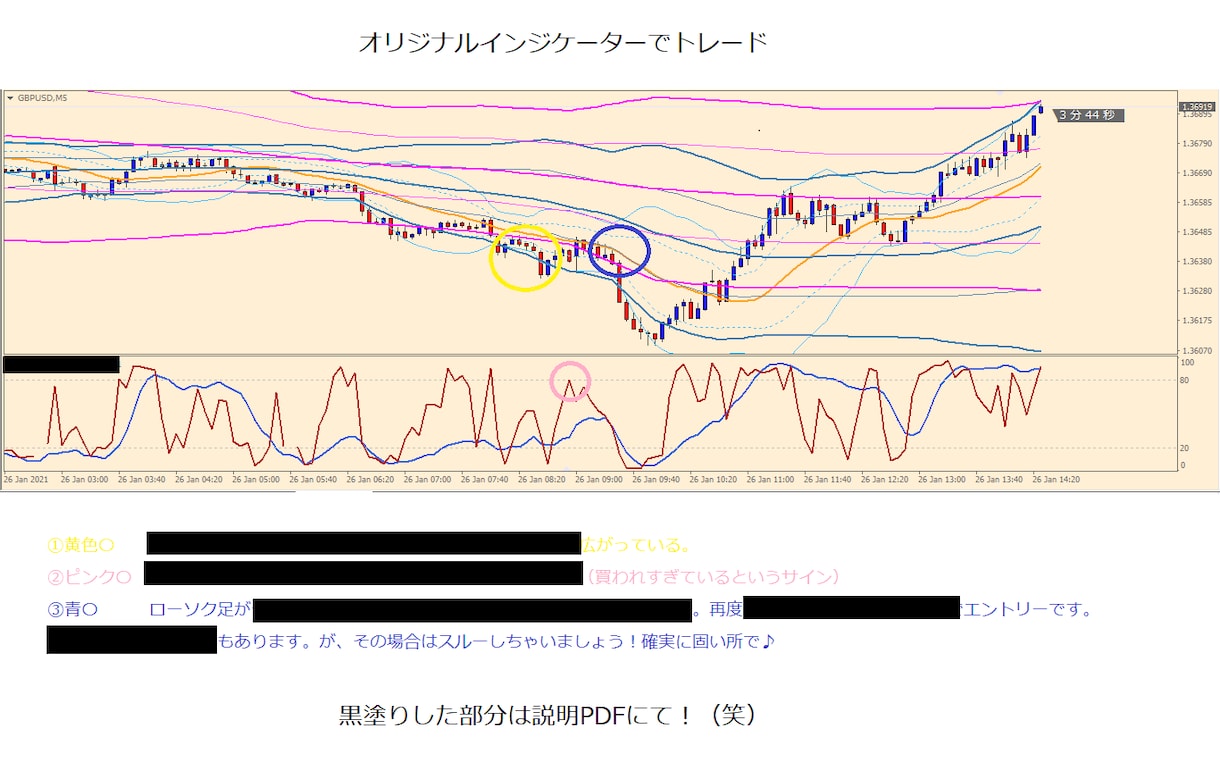Screen dimensions: 1220x779
Task: Select the GBPUSD,M5 chart symbol label
Action: click(42, 98)
